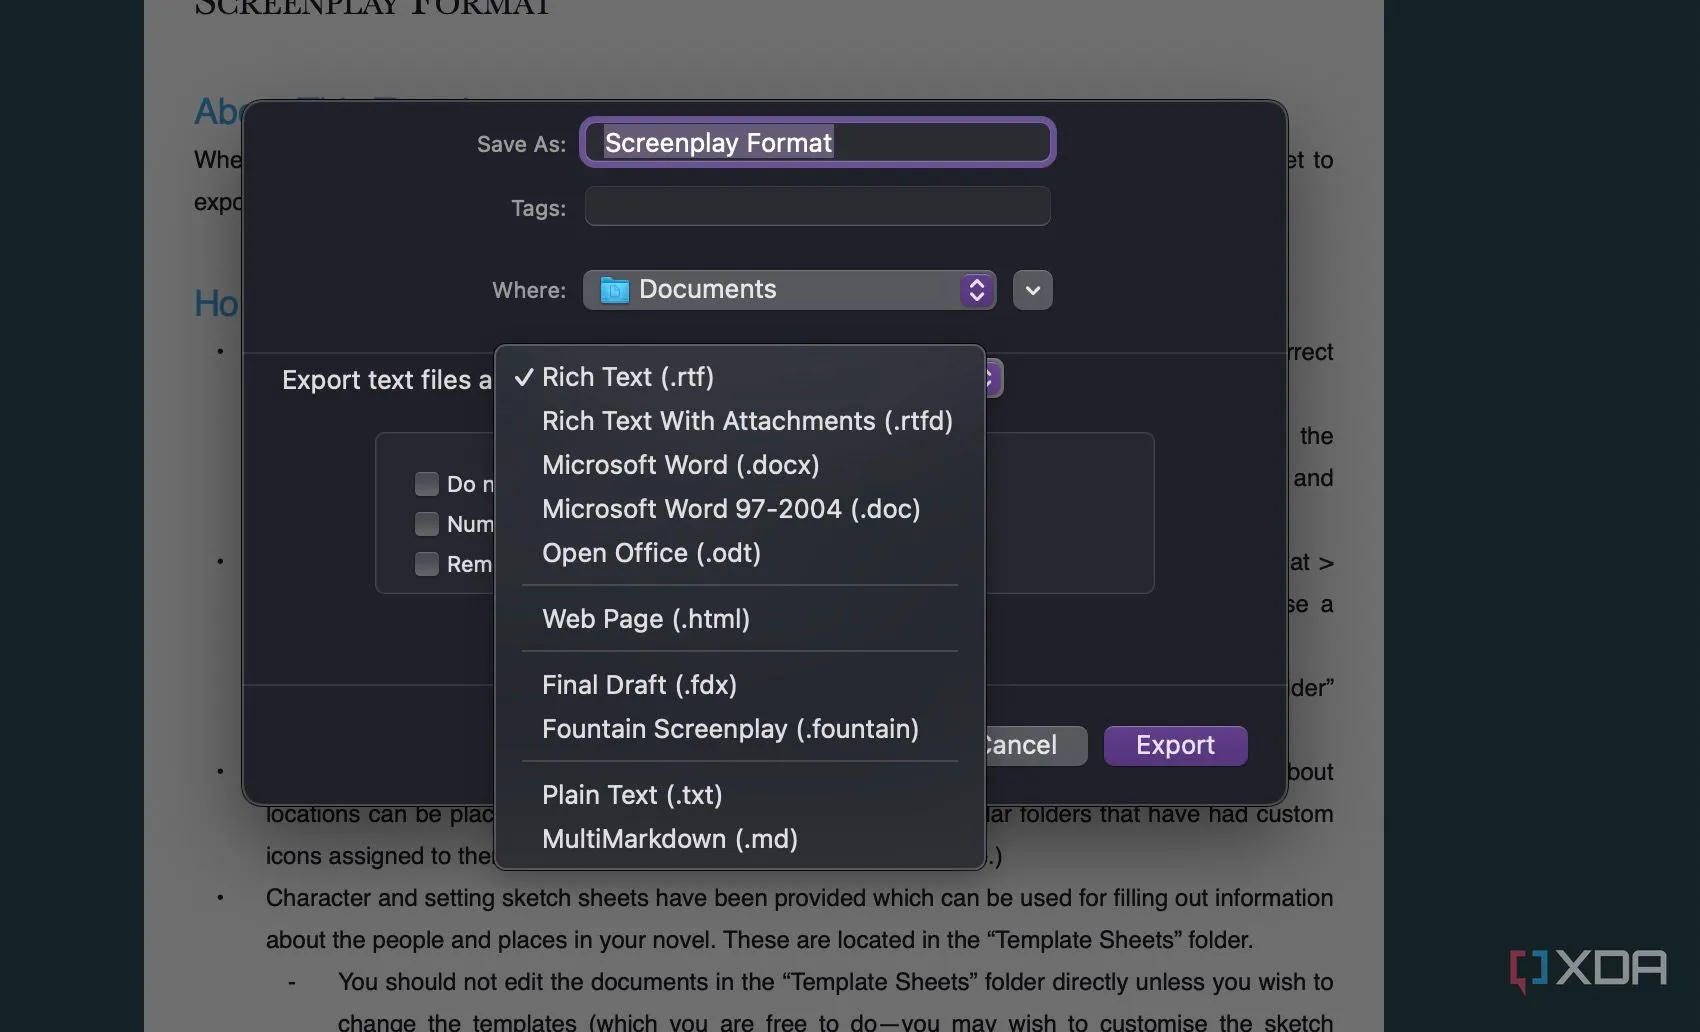Select Rich Text (.rtf) format option
The height and width of the screenshot is (1032, 1700).
(740, 377)
